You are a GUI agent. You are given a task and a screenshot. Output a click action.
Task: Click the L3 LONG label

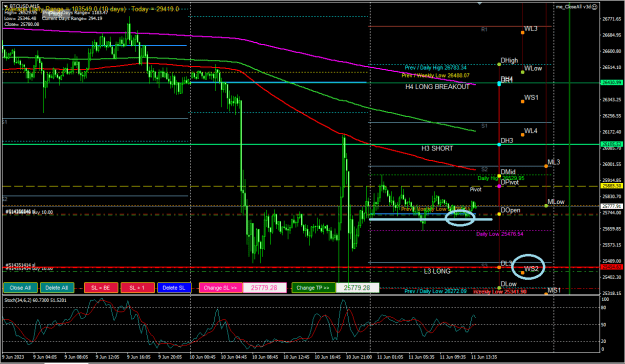tap(437, 271)
